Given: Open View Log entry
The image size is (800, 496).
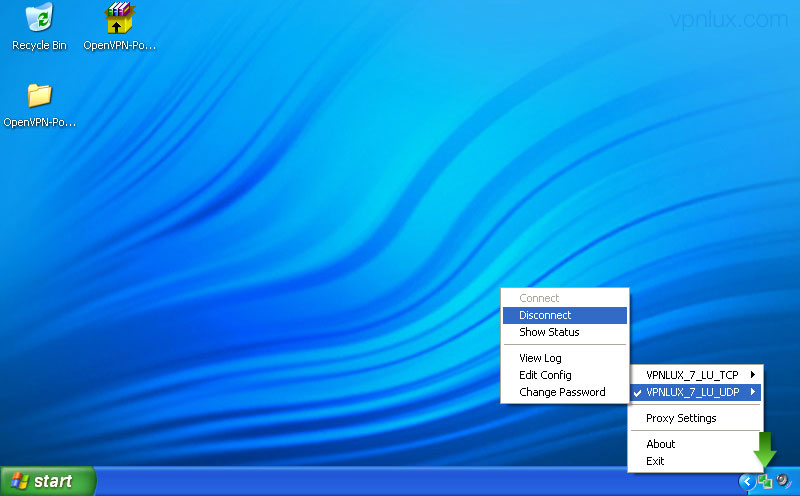Looking at the screenshot, I should pos(565,358).
